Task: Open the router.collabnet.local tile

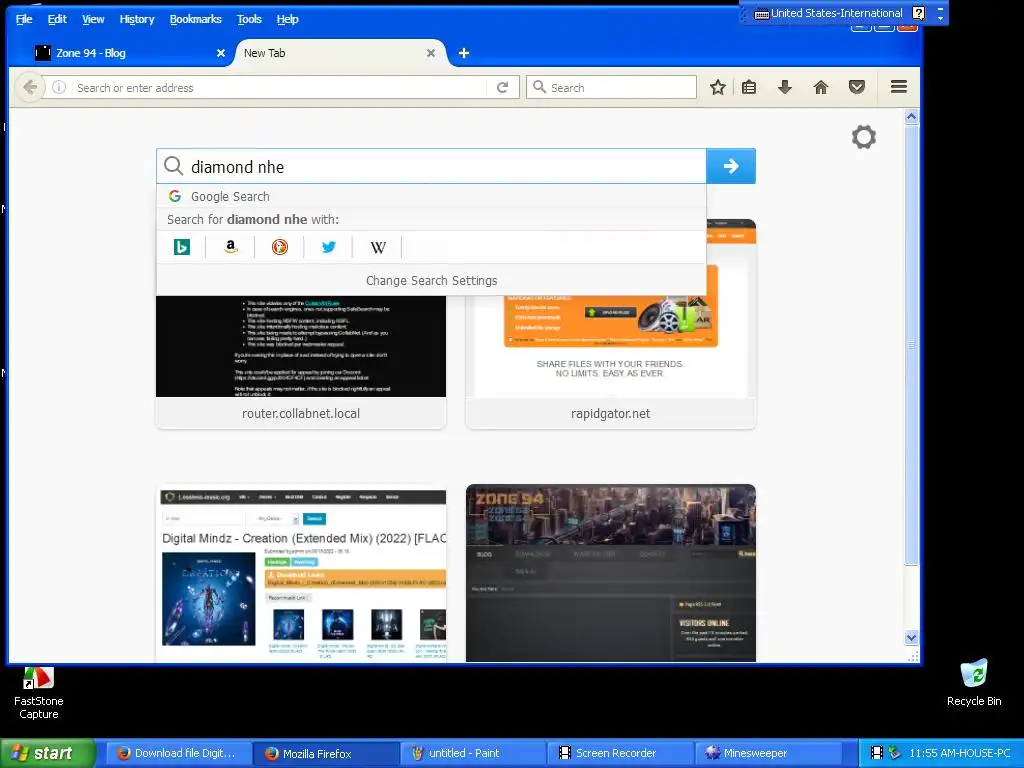Action: pos(301,362)
